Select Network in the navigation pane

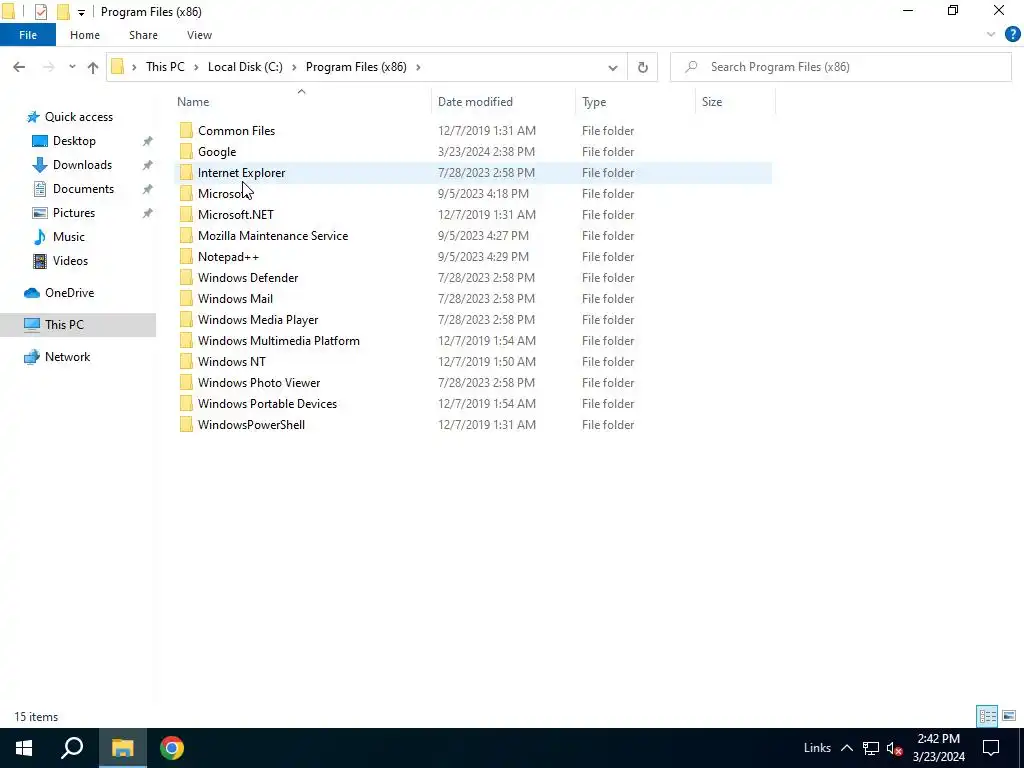point(67,357)
